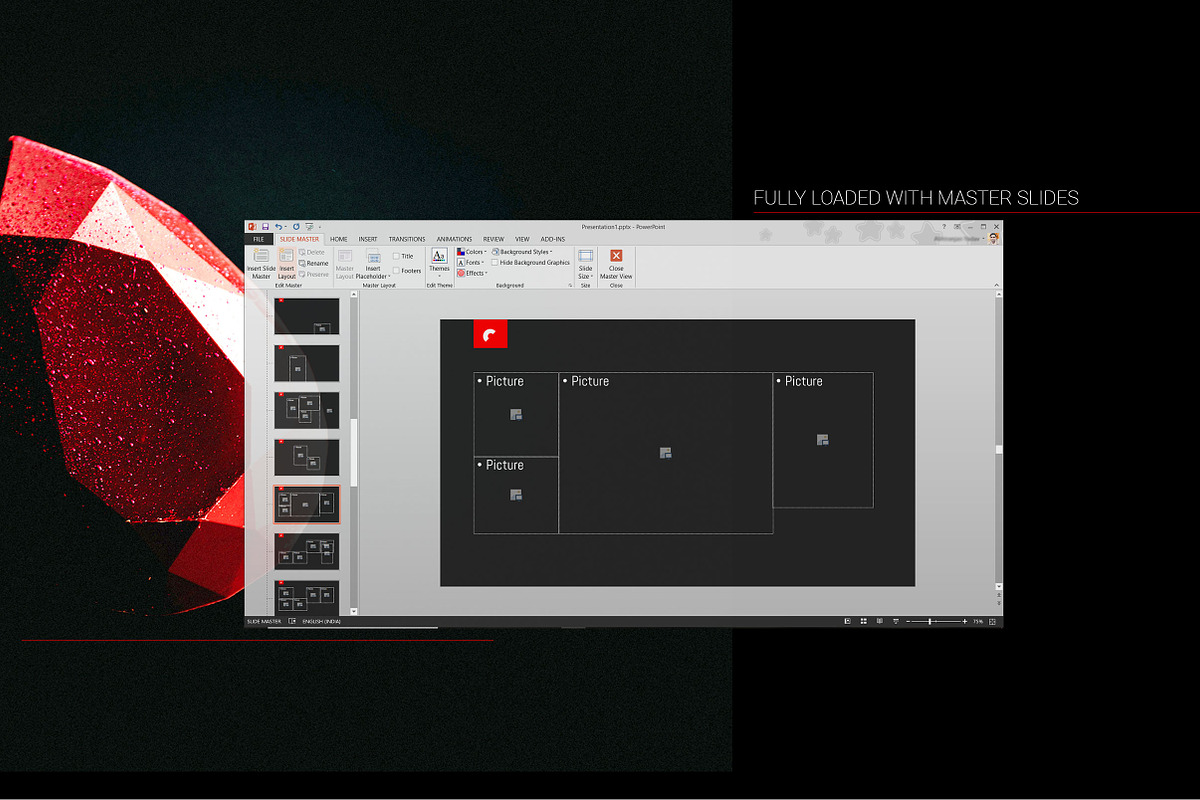This screenshot has width=1200, height=800.
Task: Click the Delete icon in Edit Master
Action: coord(302,252)
